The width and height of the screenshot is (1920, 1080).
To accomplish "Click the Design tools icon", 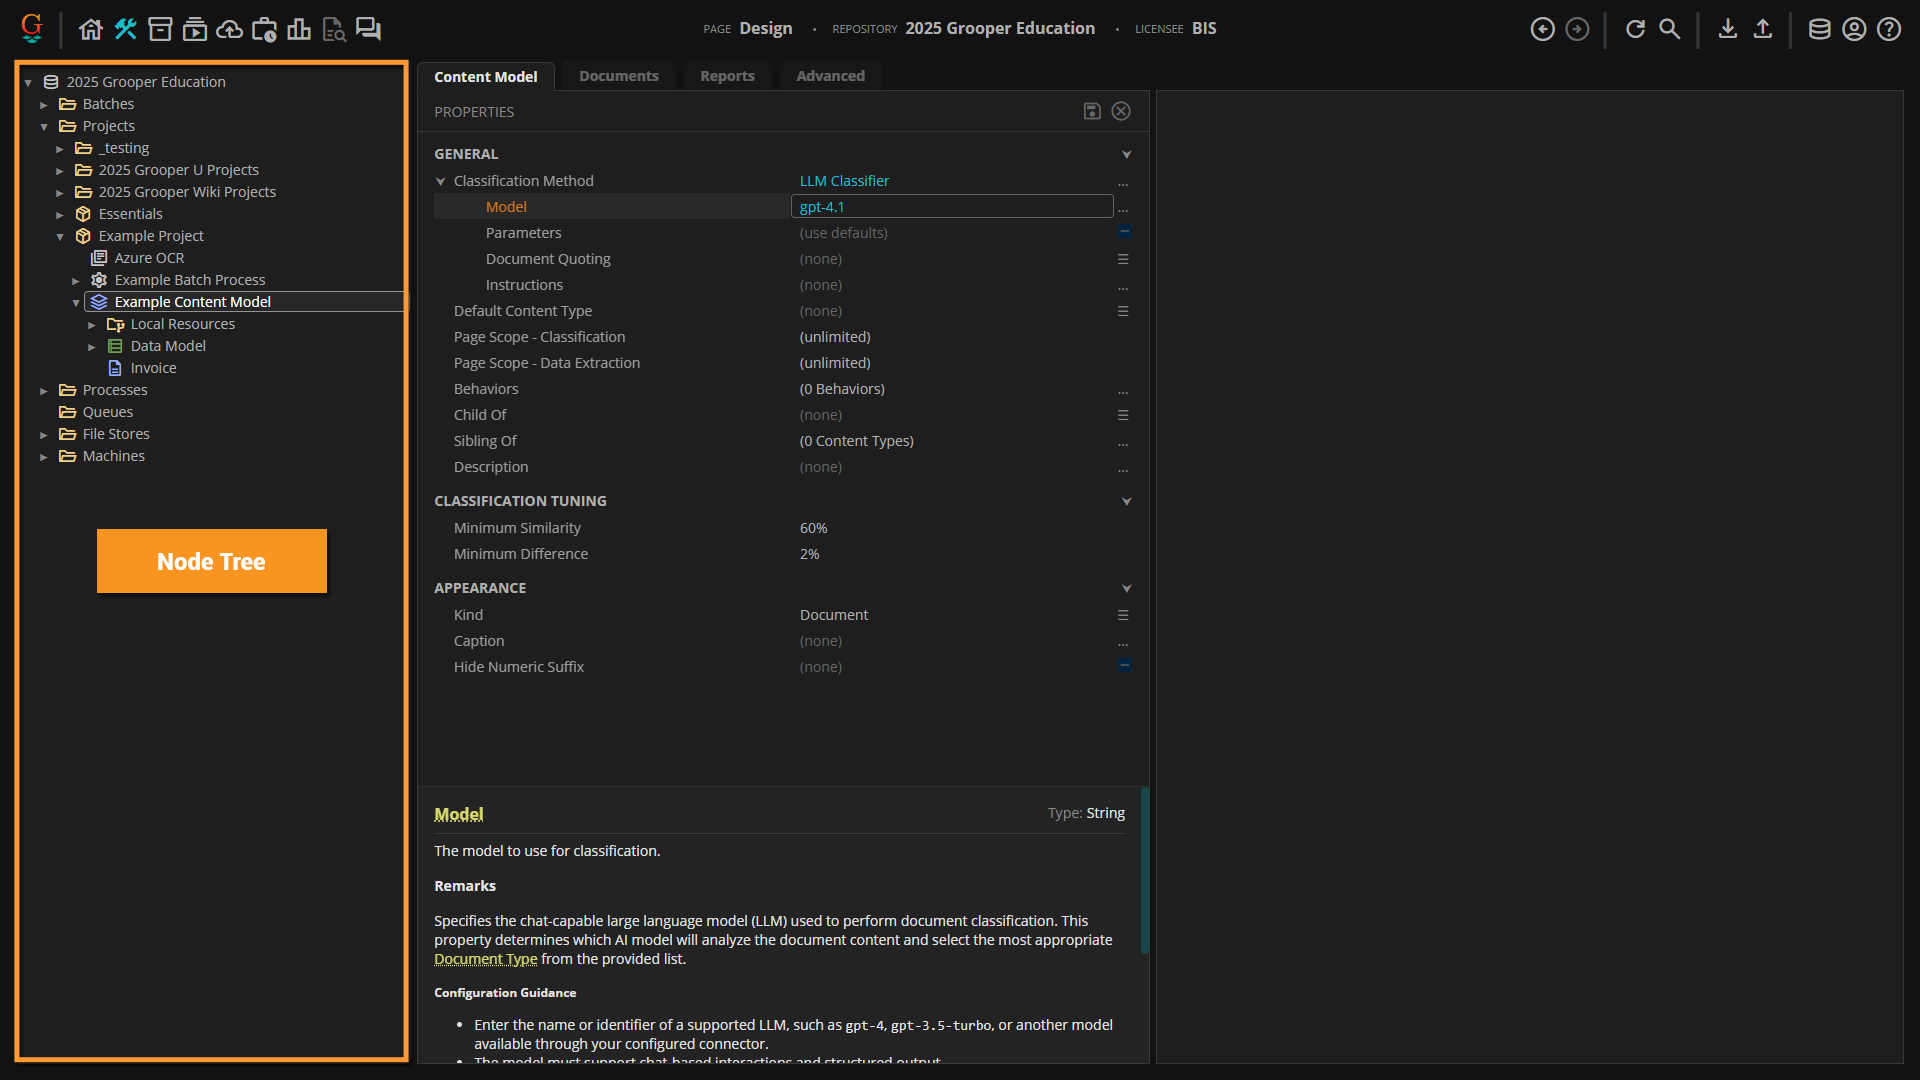I will point(125,29).
